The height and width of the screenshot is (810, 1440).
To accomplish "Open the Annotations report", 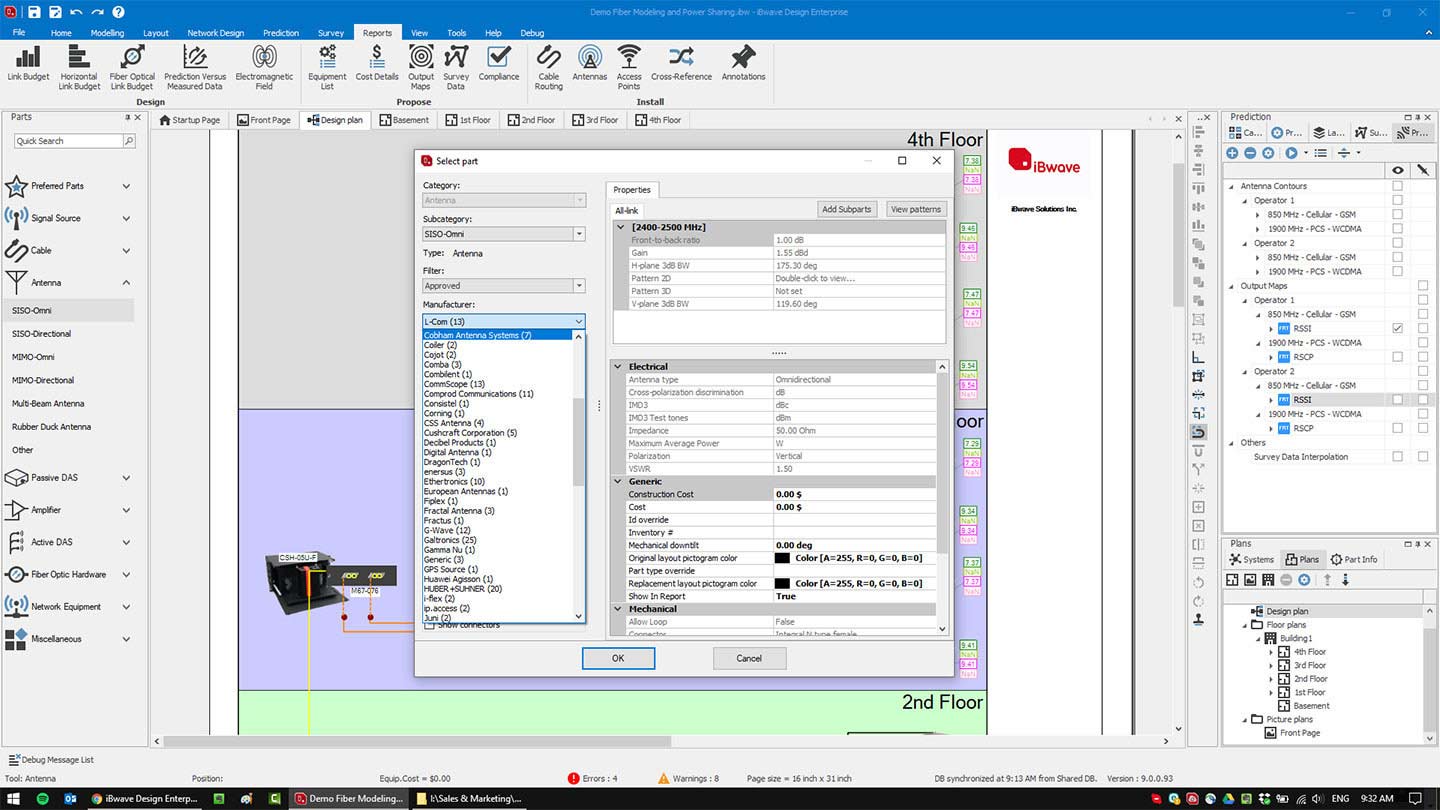I will coord(743,64).
